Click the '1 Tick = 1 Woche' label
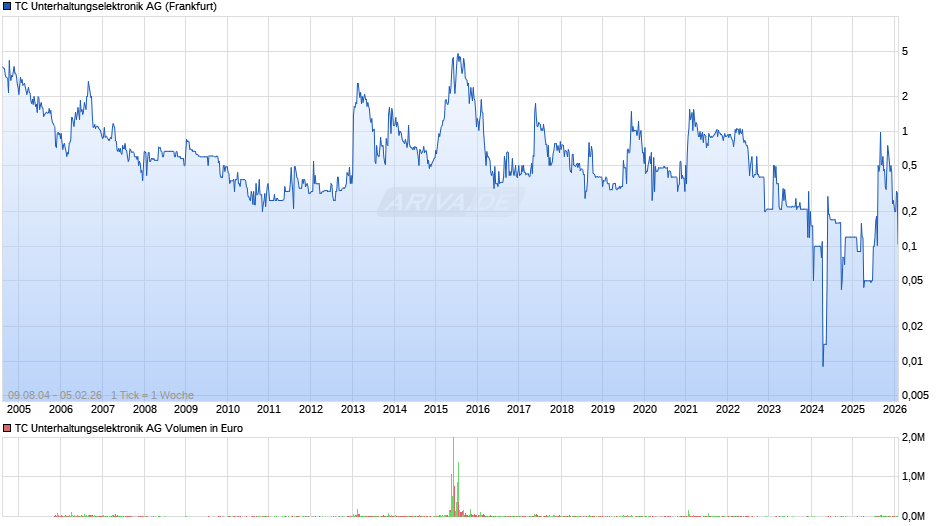This screenshot has width=940, height=526. (x=152, y=395)
